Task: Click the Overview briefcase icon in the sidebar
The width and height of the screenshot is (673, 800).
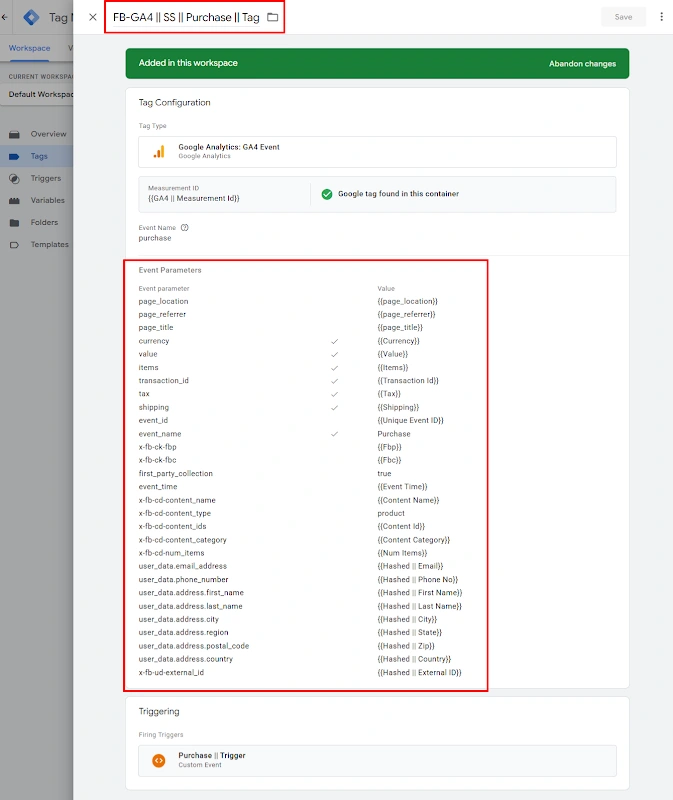Action: (x=14, y=134)
